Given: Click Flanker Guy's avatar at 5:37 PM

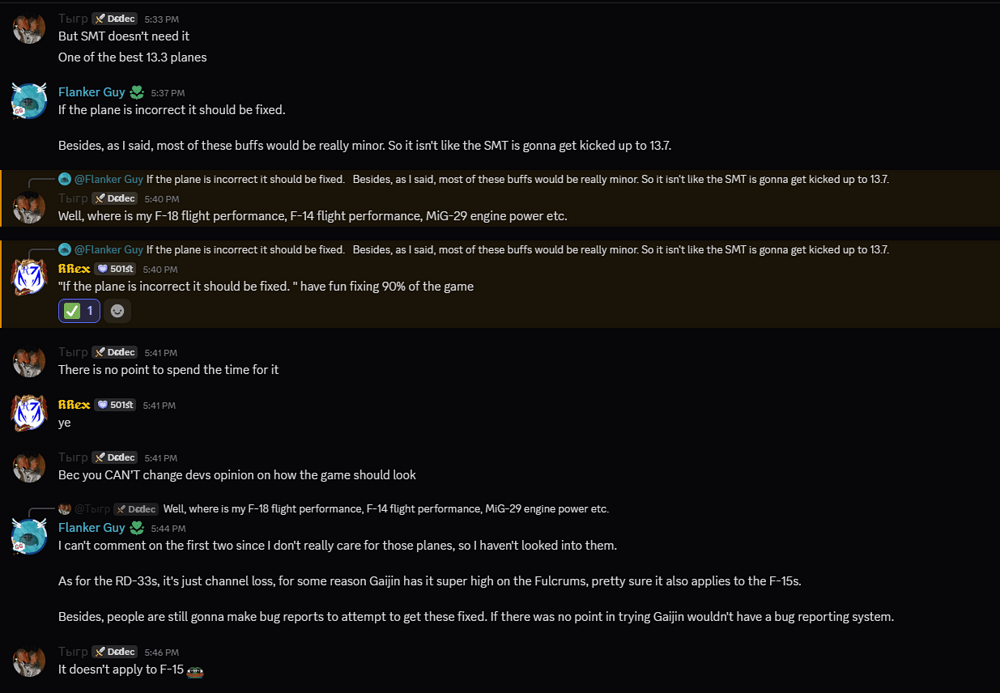Looking at the screenshot, I should 29,101.
